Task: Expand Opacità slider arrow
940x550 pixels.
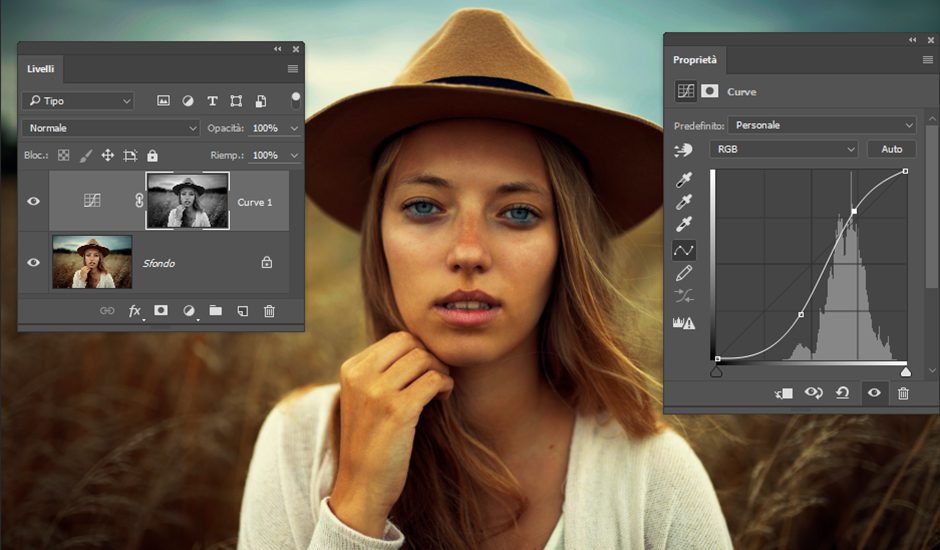Action: tap(294, 128)
